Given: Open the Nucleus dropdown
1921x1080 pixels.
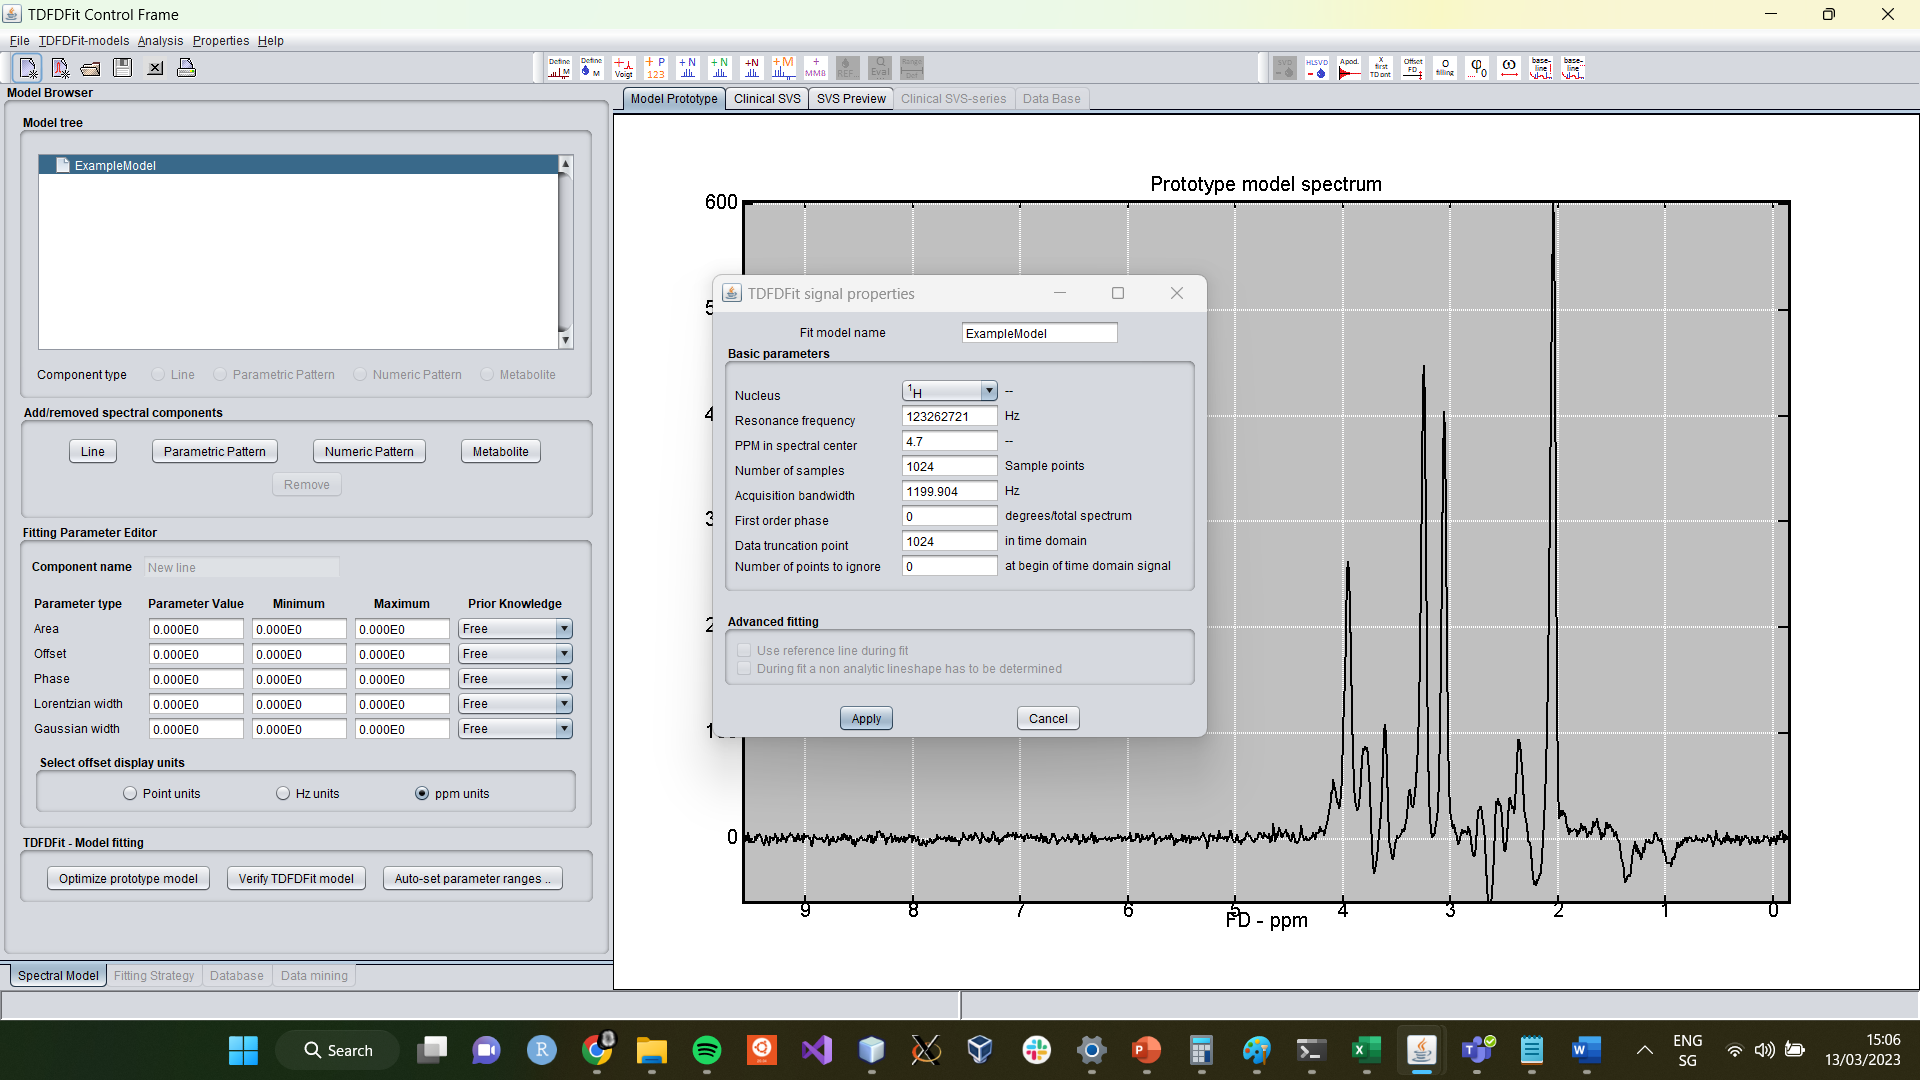Looking at the screenshot, I should (988, 391).
